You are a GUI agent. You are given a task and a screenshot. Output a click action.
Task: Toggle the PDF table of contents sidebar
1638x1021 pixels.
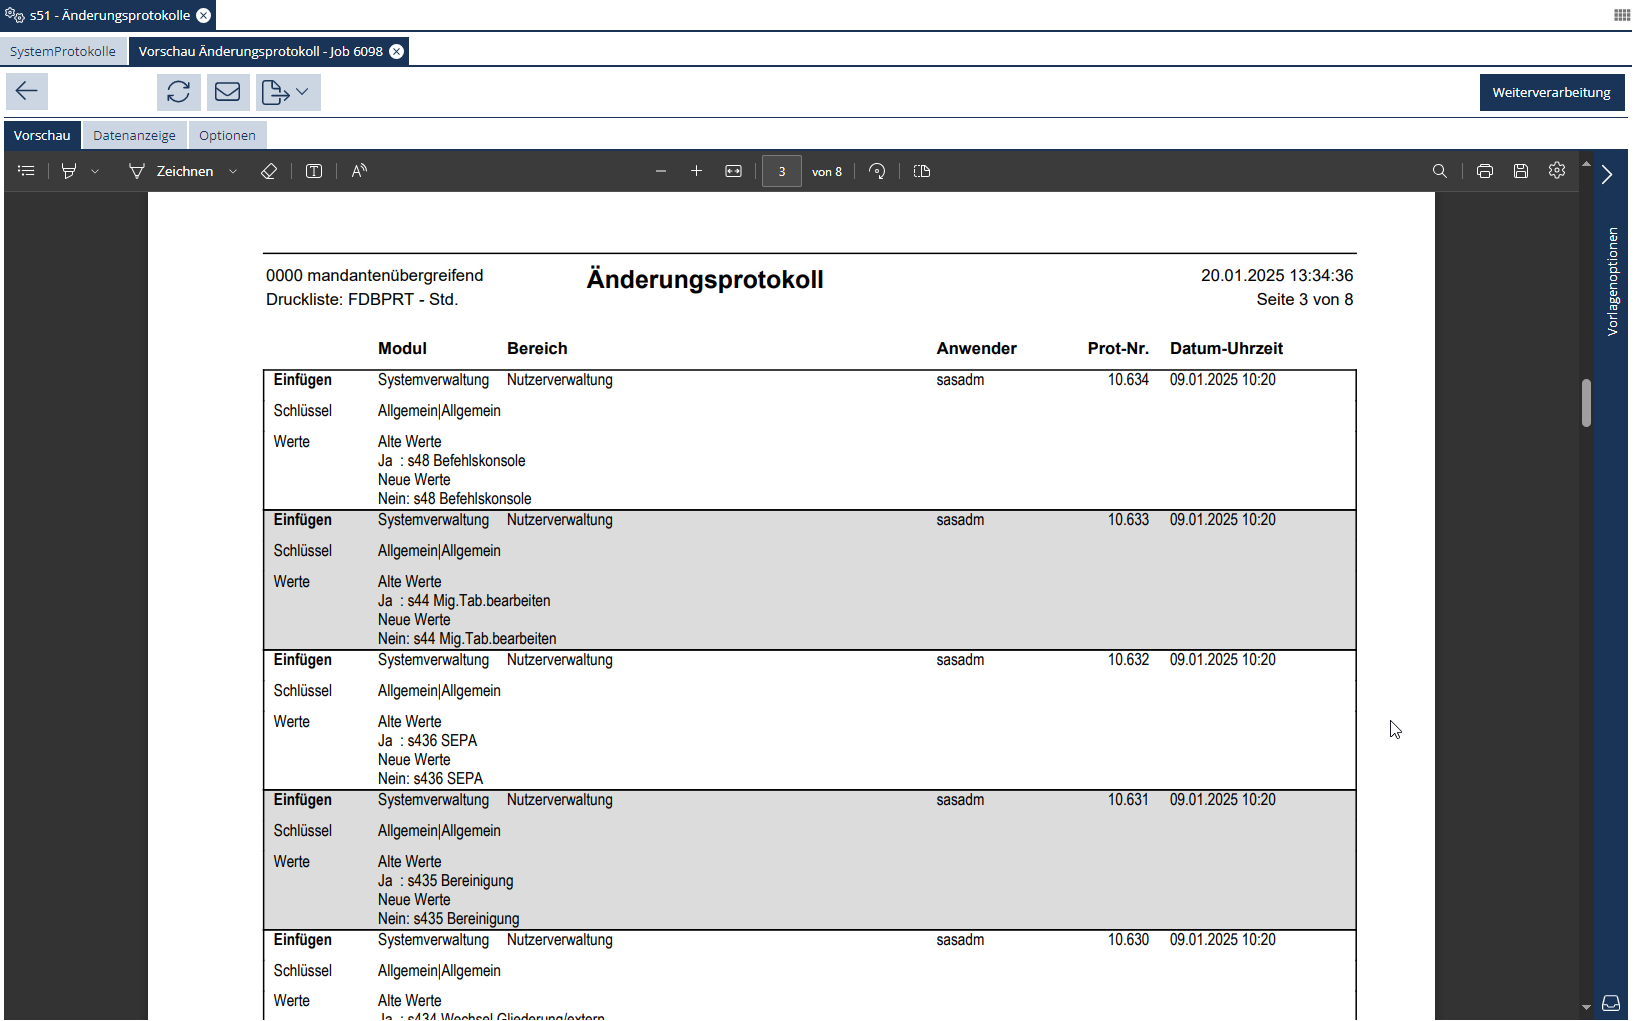pos(27,171)
